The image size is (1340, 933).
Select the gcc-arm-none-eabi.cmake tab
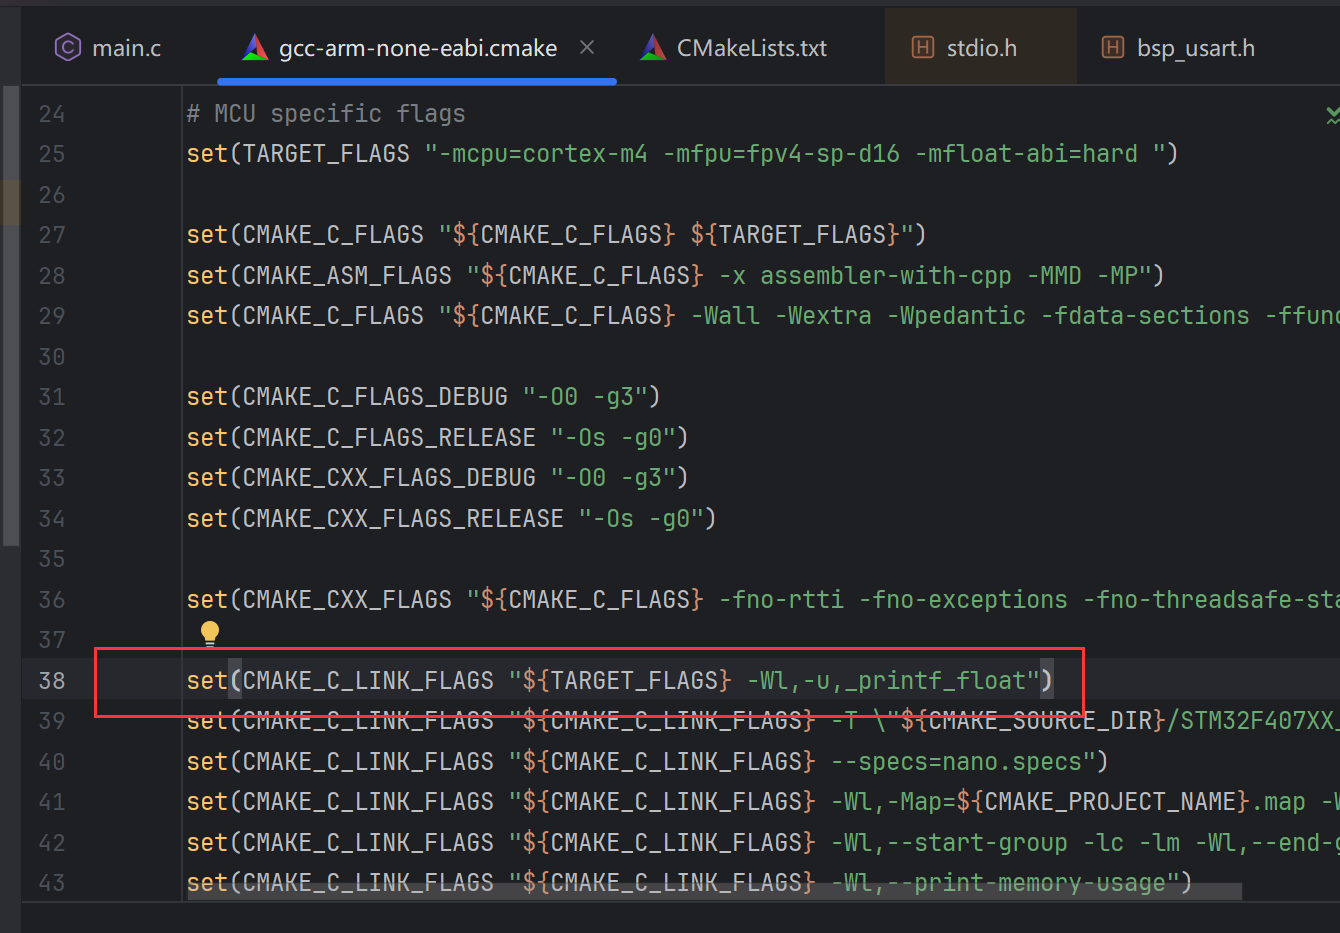(418, 48)
